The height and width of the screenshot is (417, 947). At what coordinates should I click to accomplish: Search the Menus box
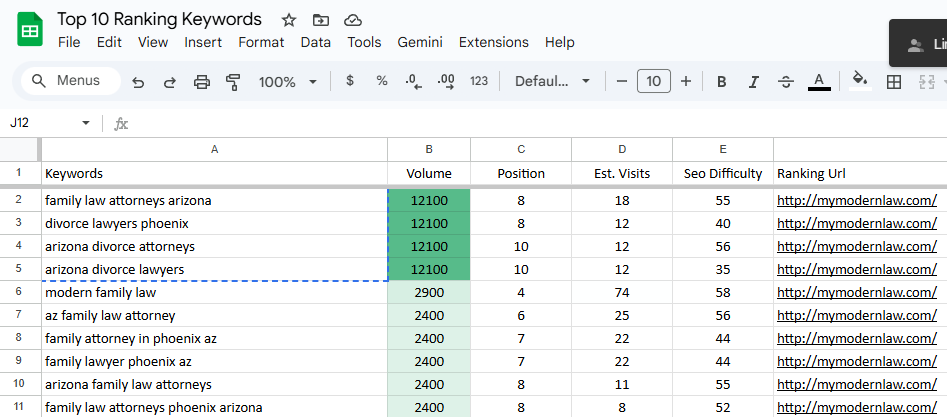click(71, 81)
